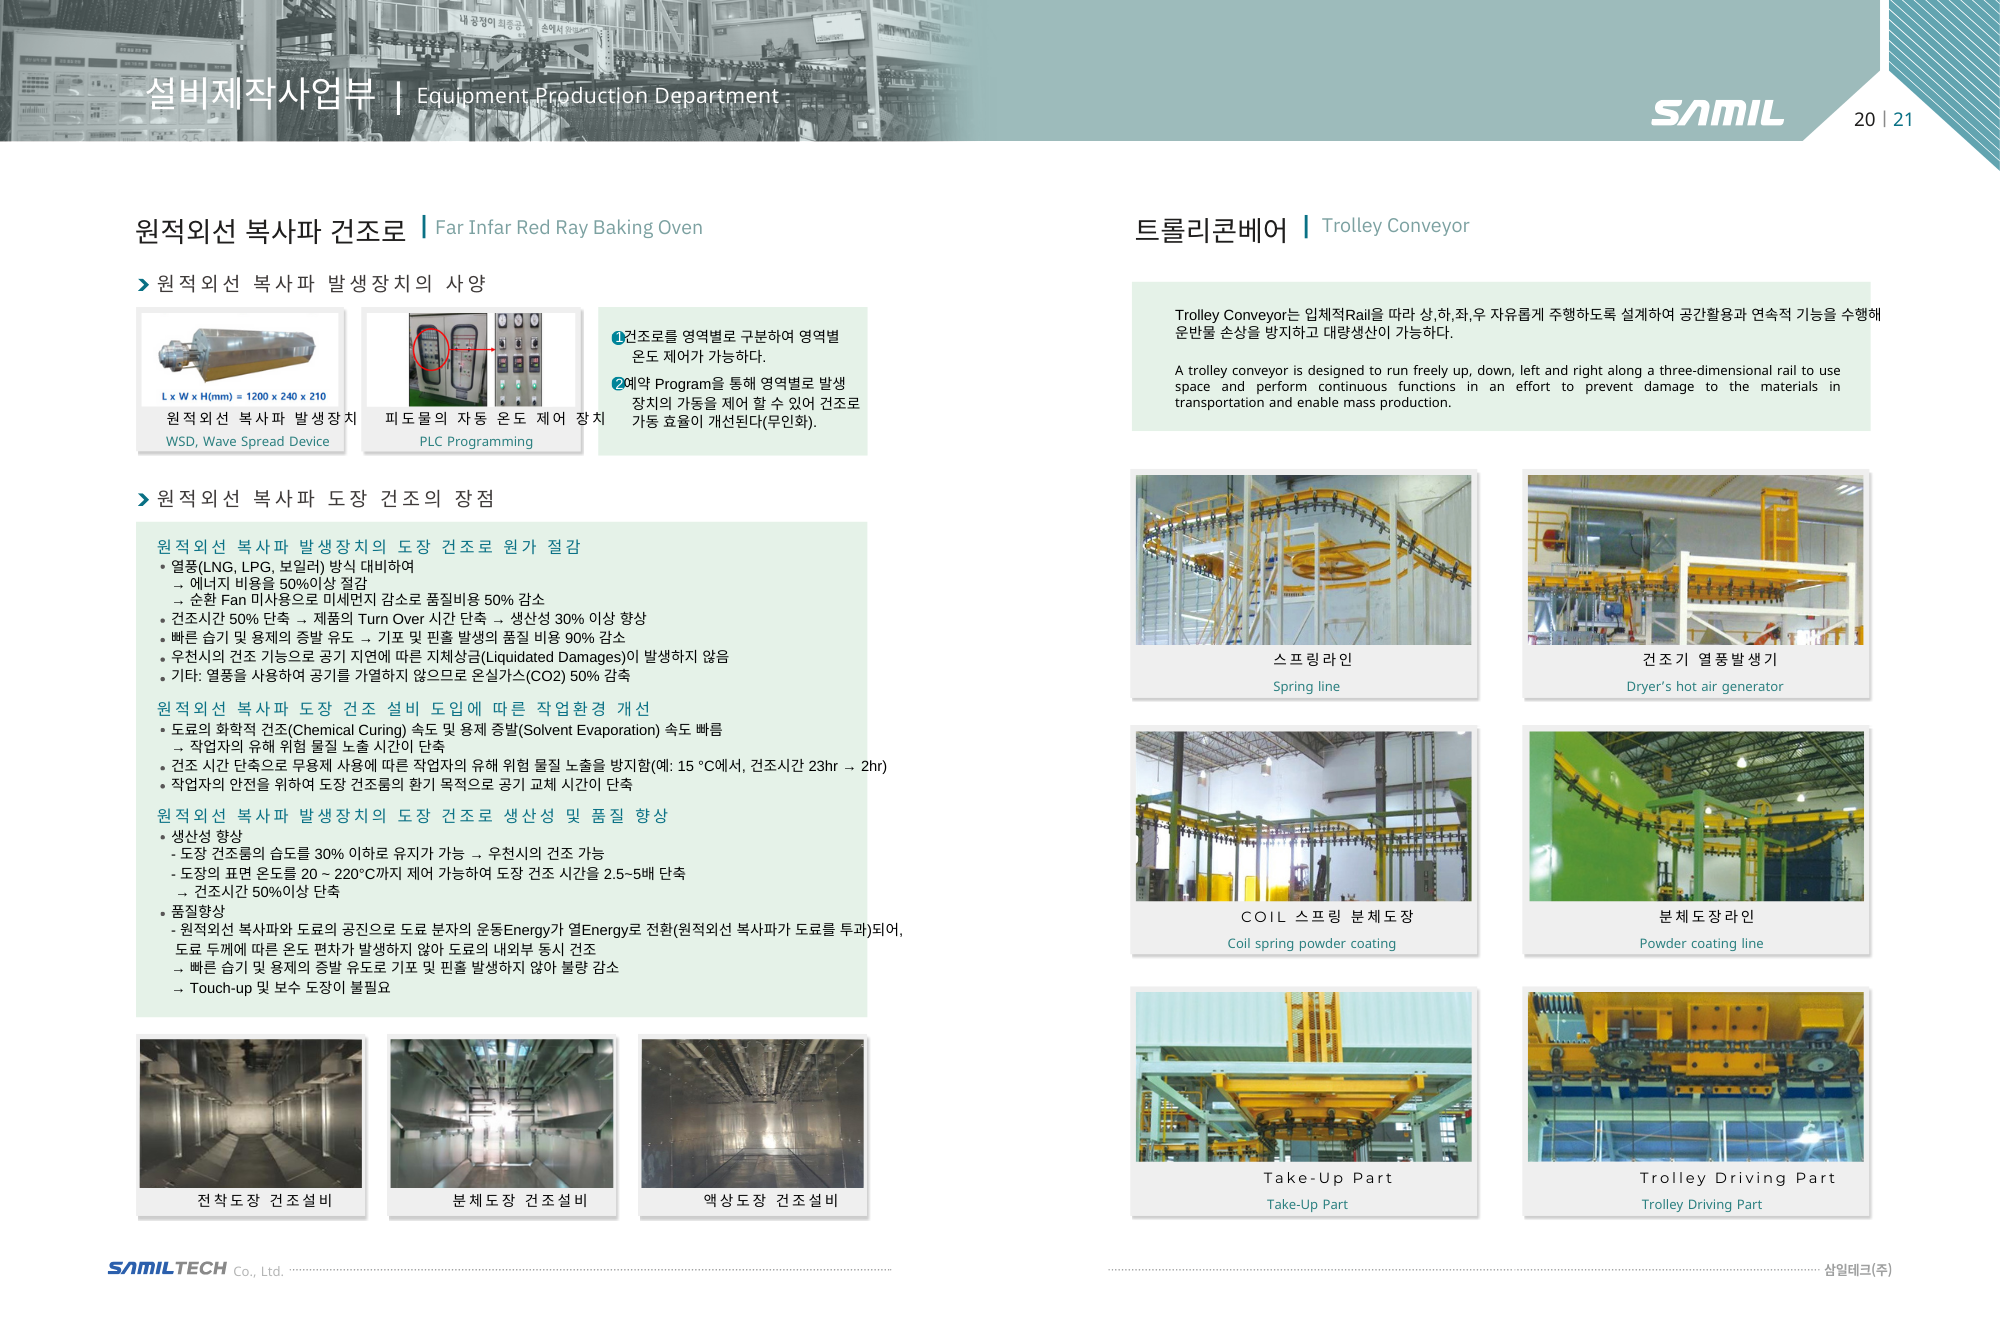Open the Coil spring powder coating photo

click(1303, 816)
